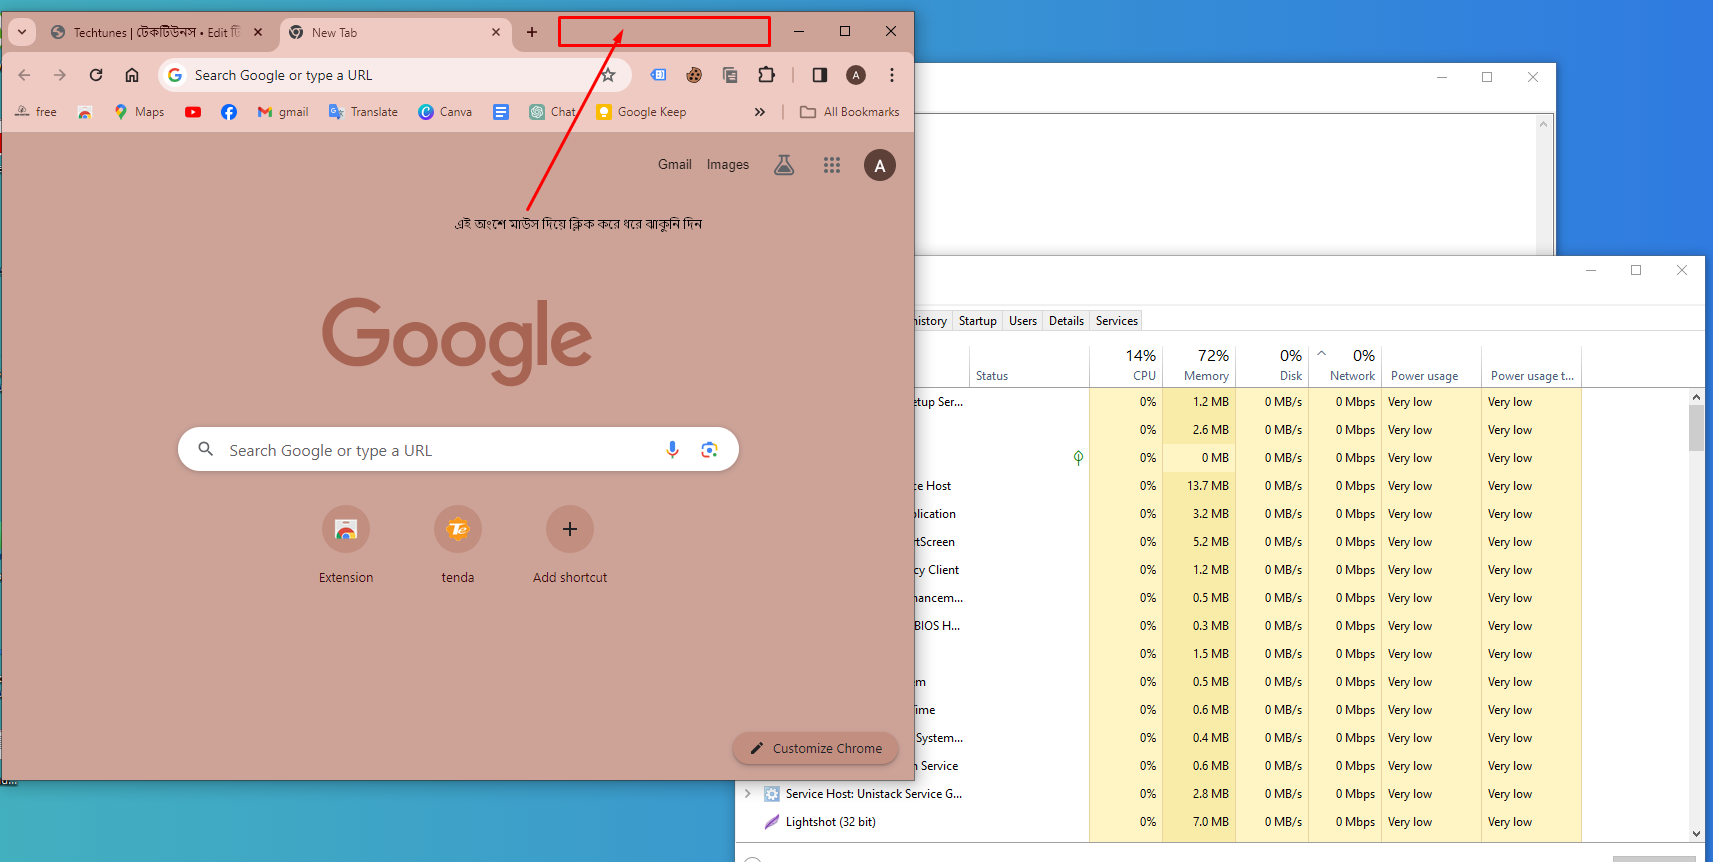Open the Translate bookmark
The height and width of the screenshot is (862, 1713).
[x=363, y=112]
